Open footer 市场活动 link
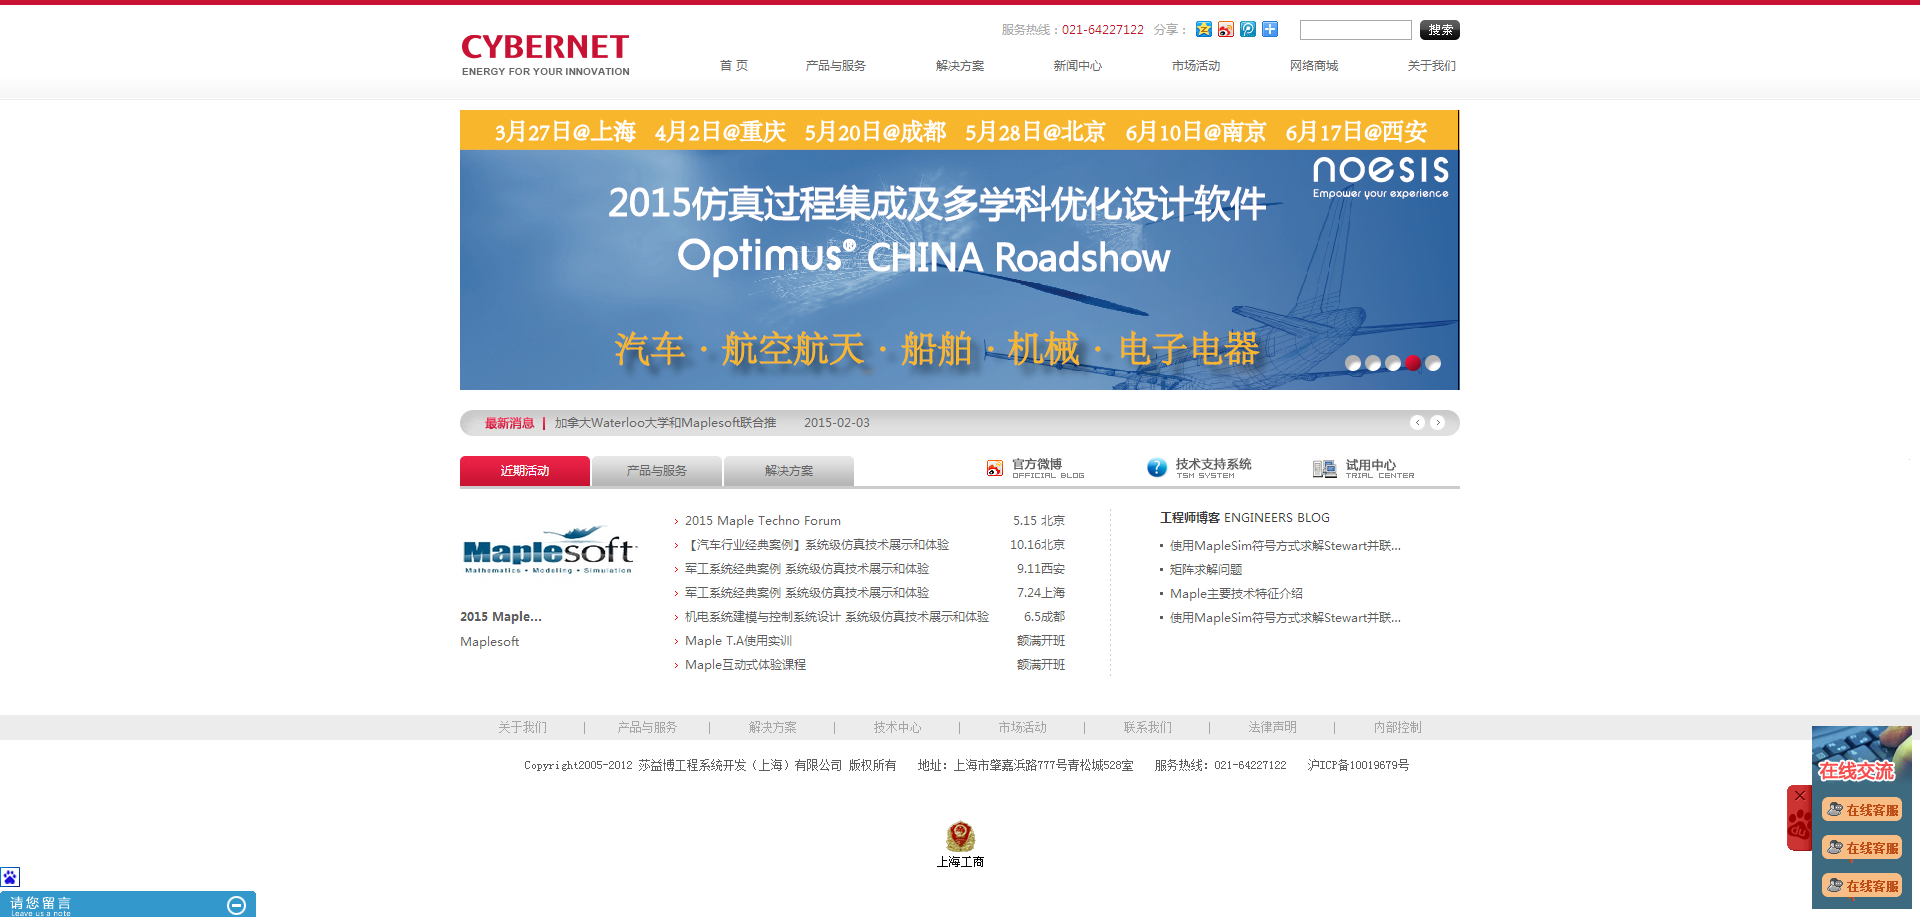This screenshot has height=917, width=1920. pos(1022,728)
